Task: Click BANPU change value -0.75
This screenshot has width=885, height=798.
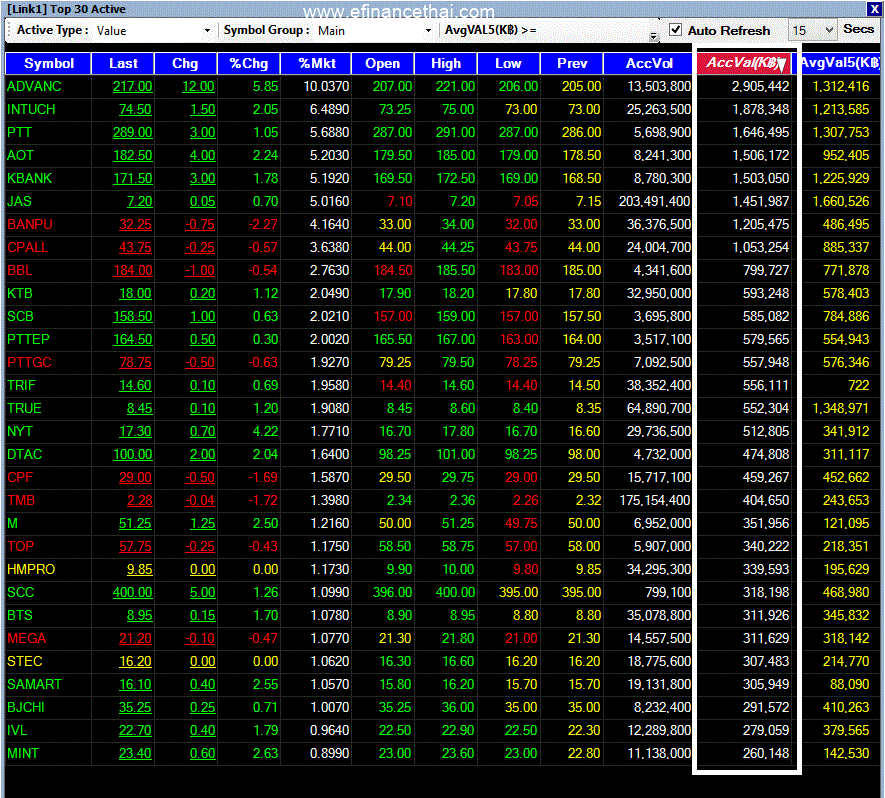Action: click(x=200, y=225)
